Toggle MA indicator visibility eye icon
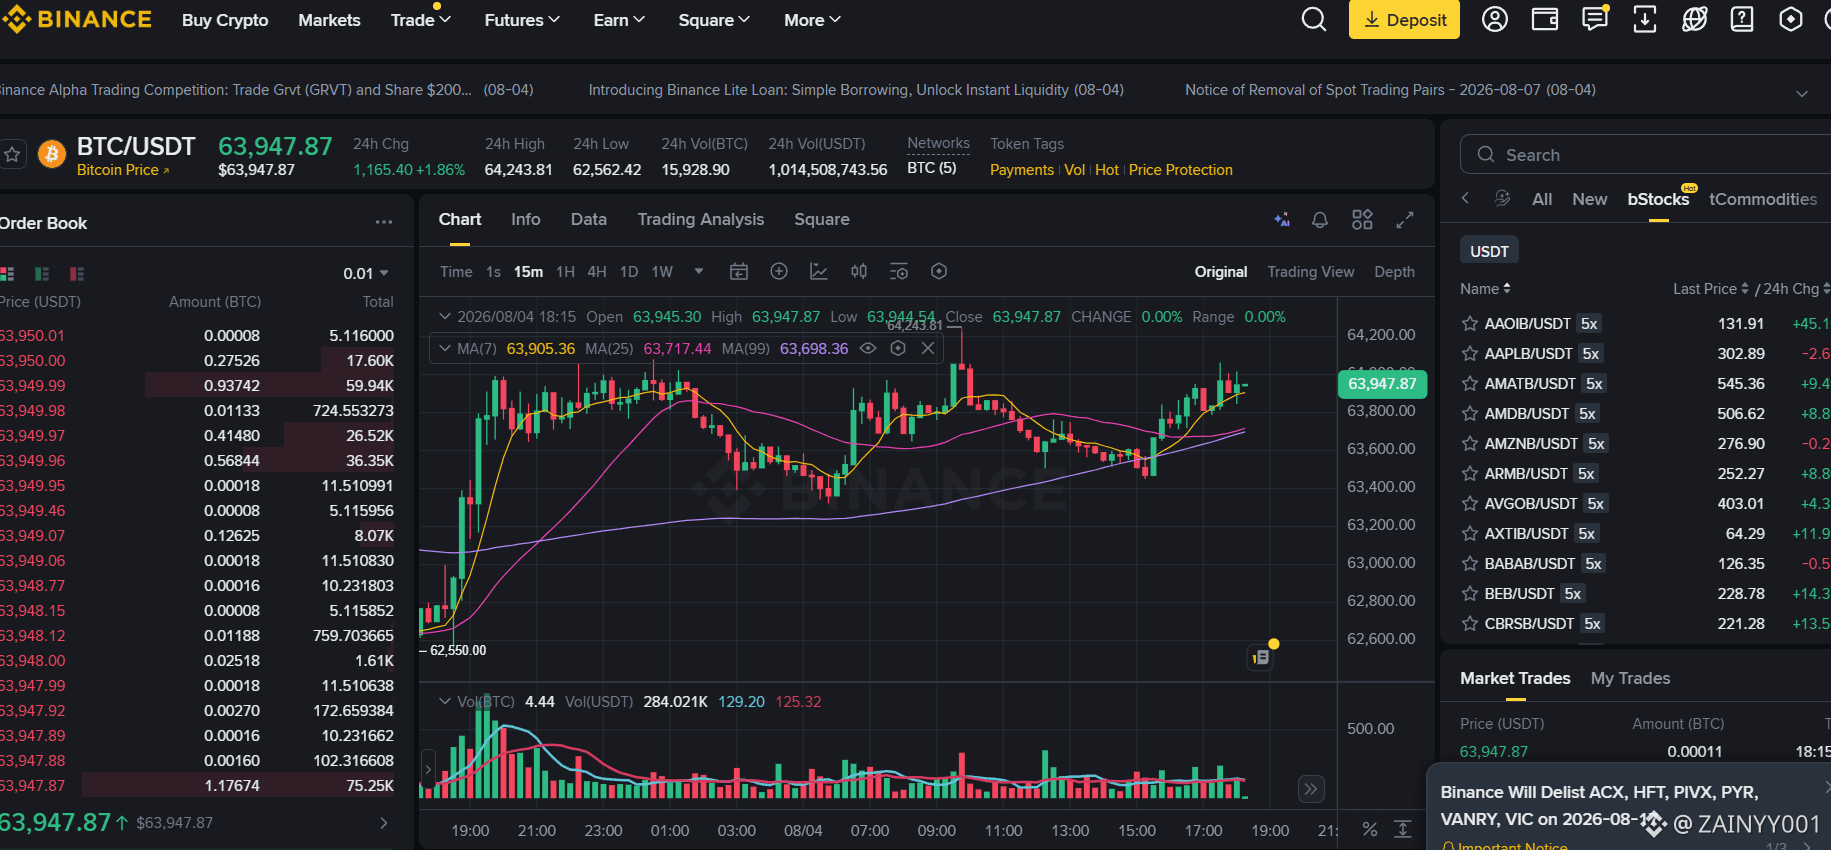 pos(868,348)
